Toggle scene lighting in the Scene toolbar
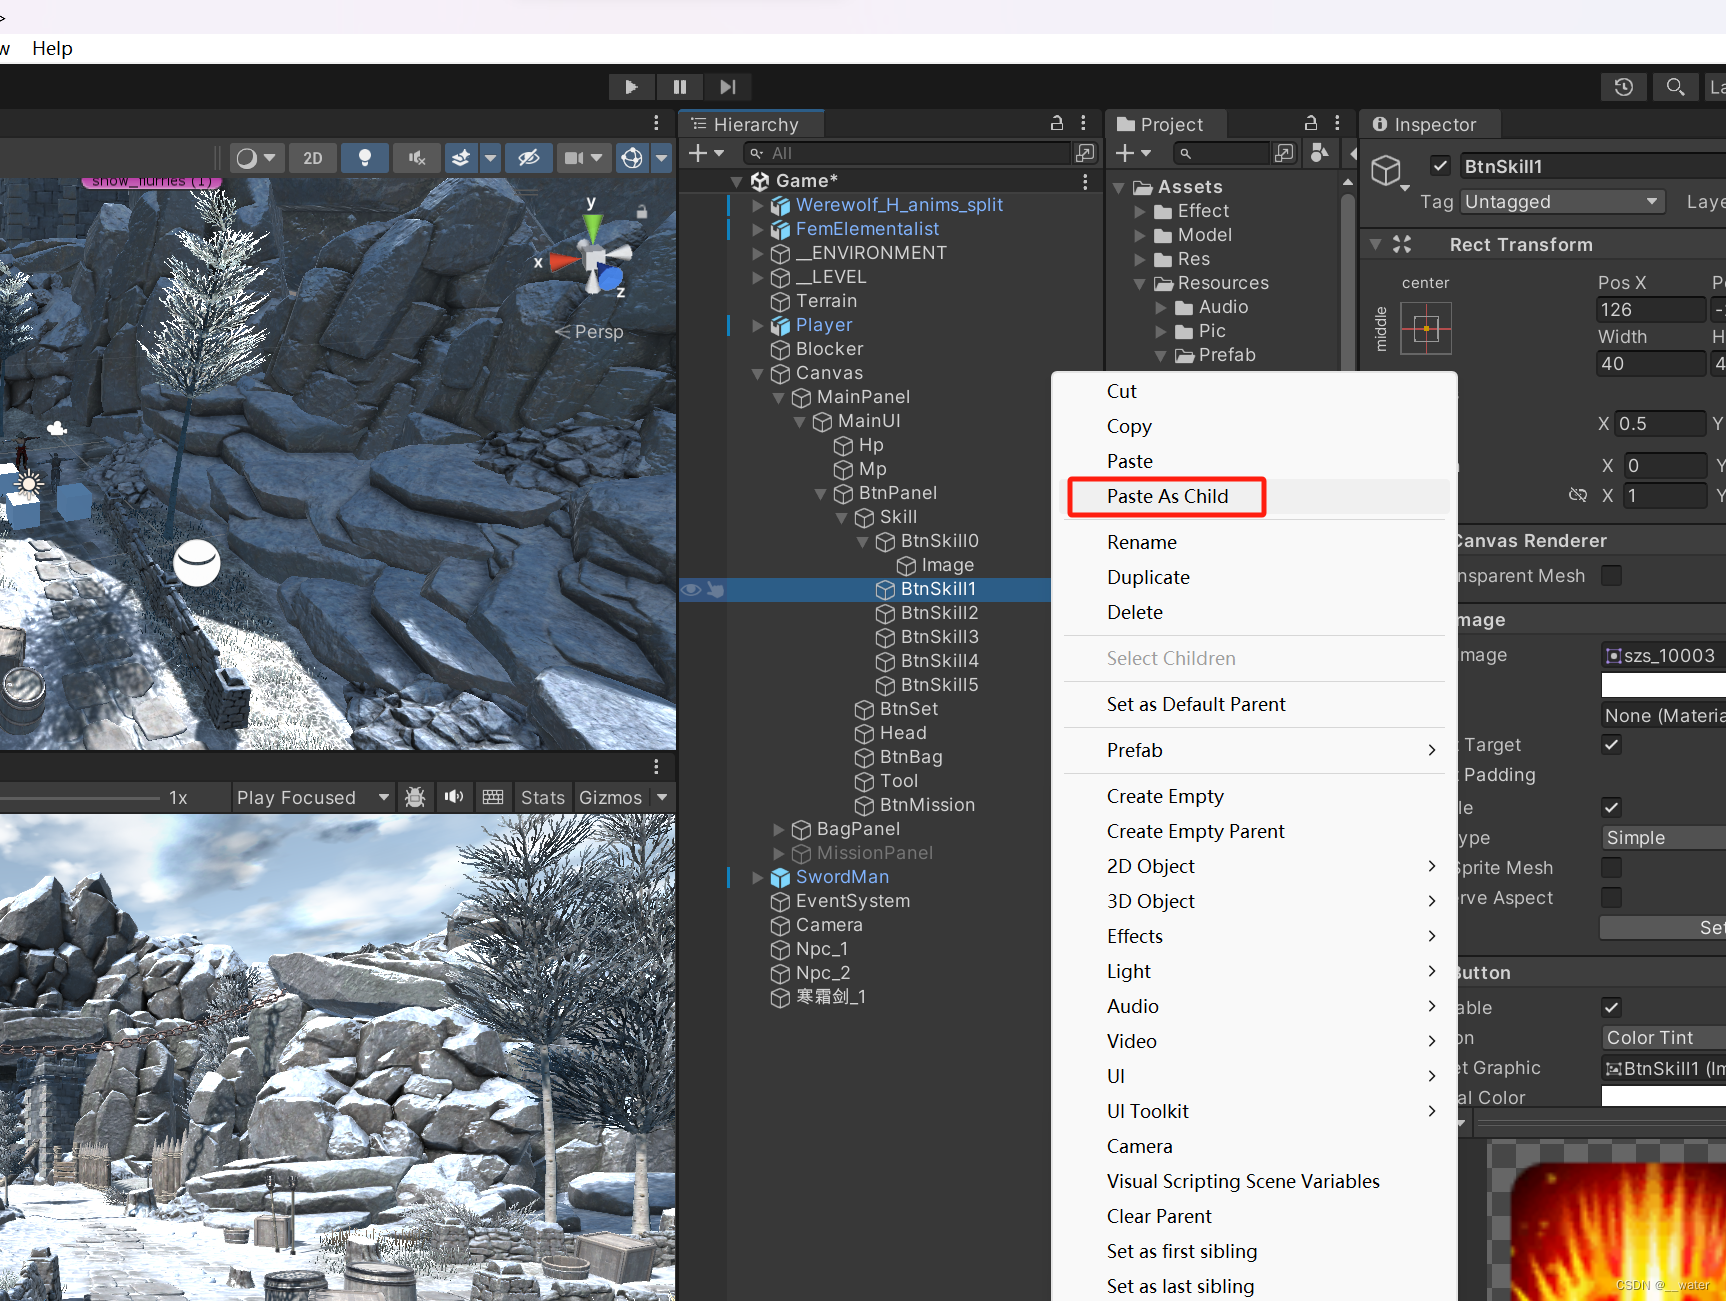1726x1301 pixels. click(365, 157)
